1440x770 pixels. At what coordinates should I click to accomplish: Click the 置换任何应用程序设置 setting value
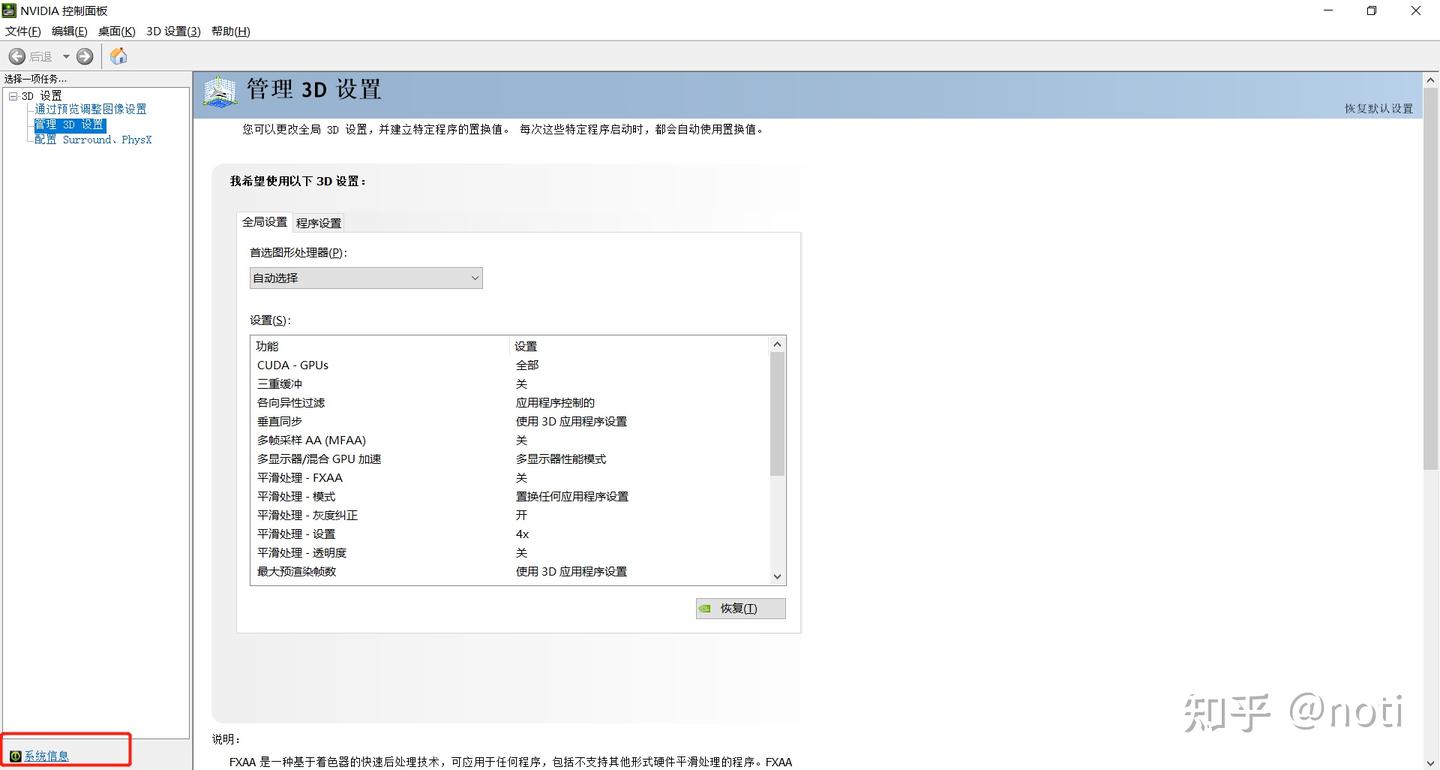coord(572,496)
